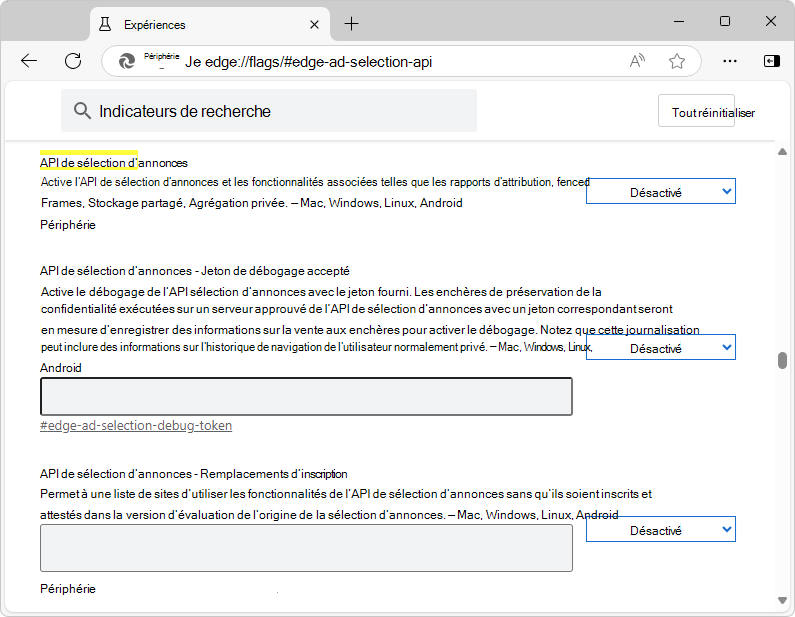Click the address bar URL text

pyautogui.click(x=308, y=62)
